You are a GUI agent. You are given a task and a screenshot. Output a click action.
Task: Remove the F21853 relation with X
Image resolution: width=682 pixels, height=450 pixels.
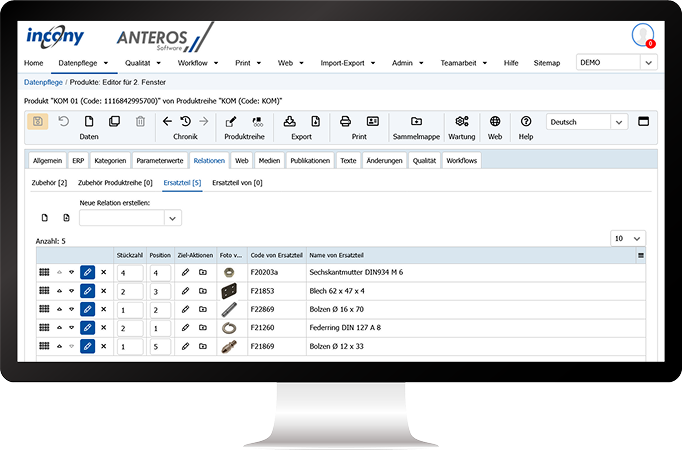(x=104, y=291)
